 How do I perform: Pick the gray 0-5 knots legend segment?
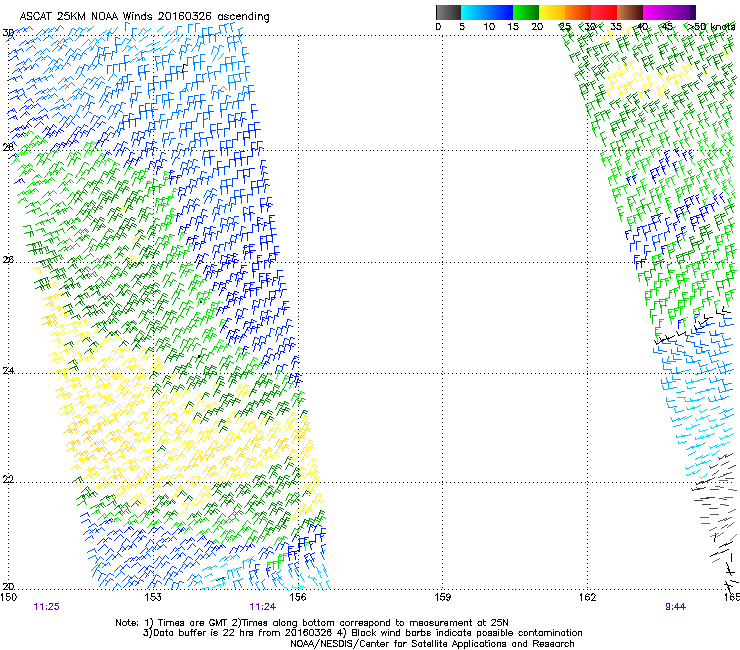[x=448, y=12]
